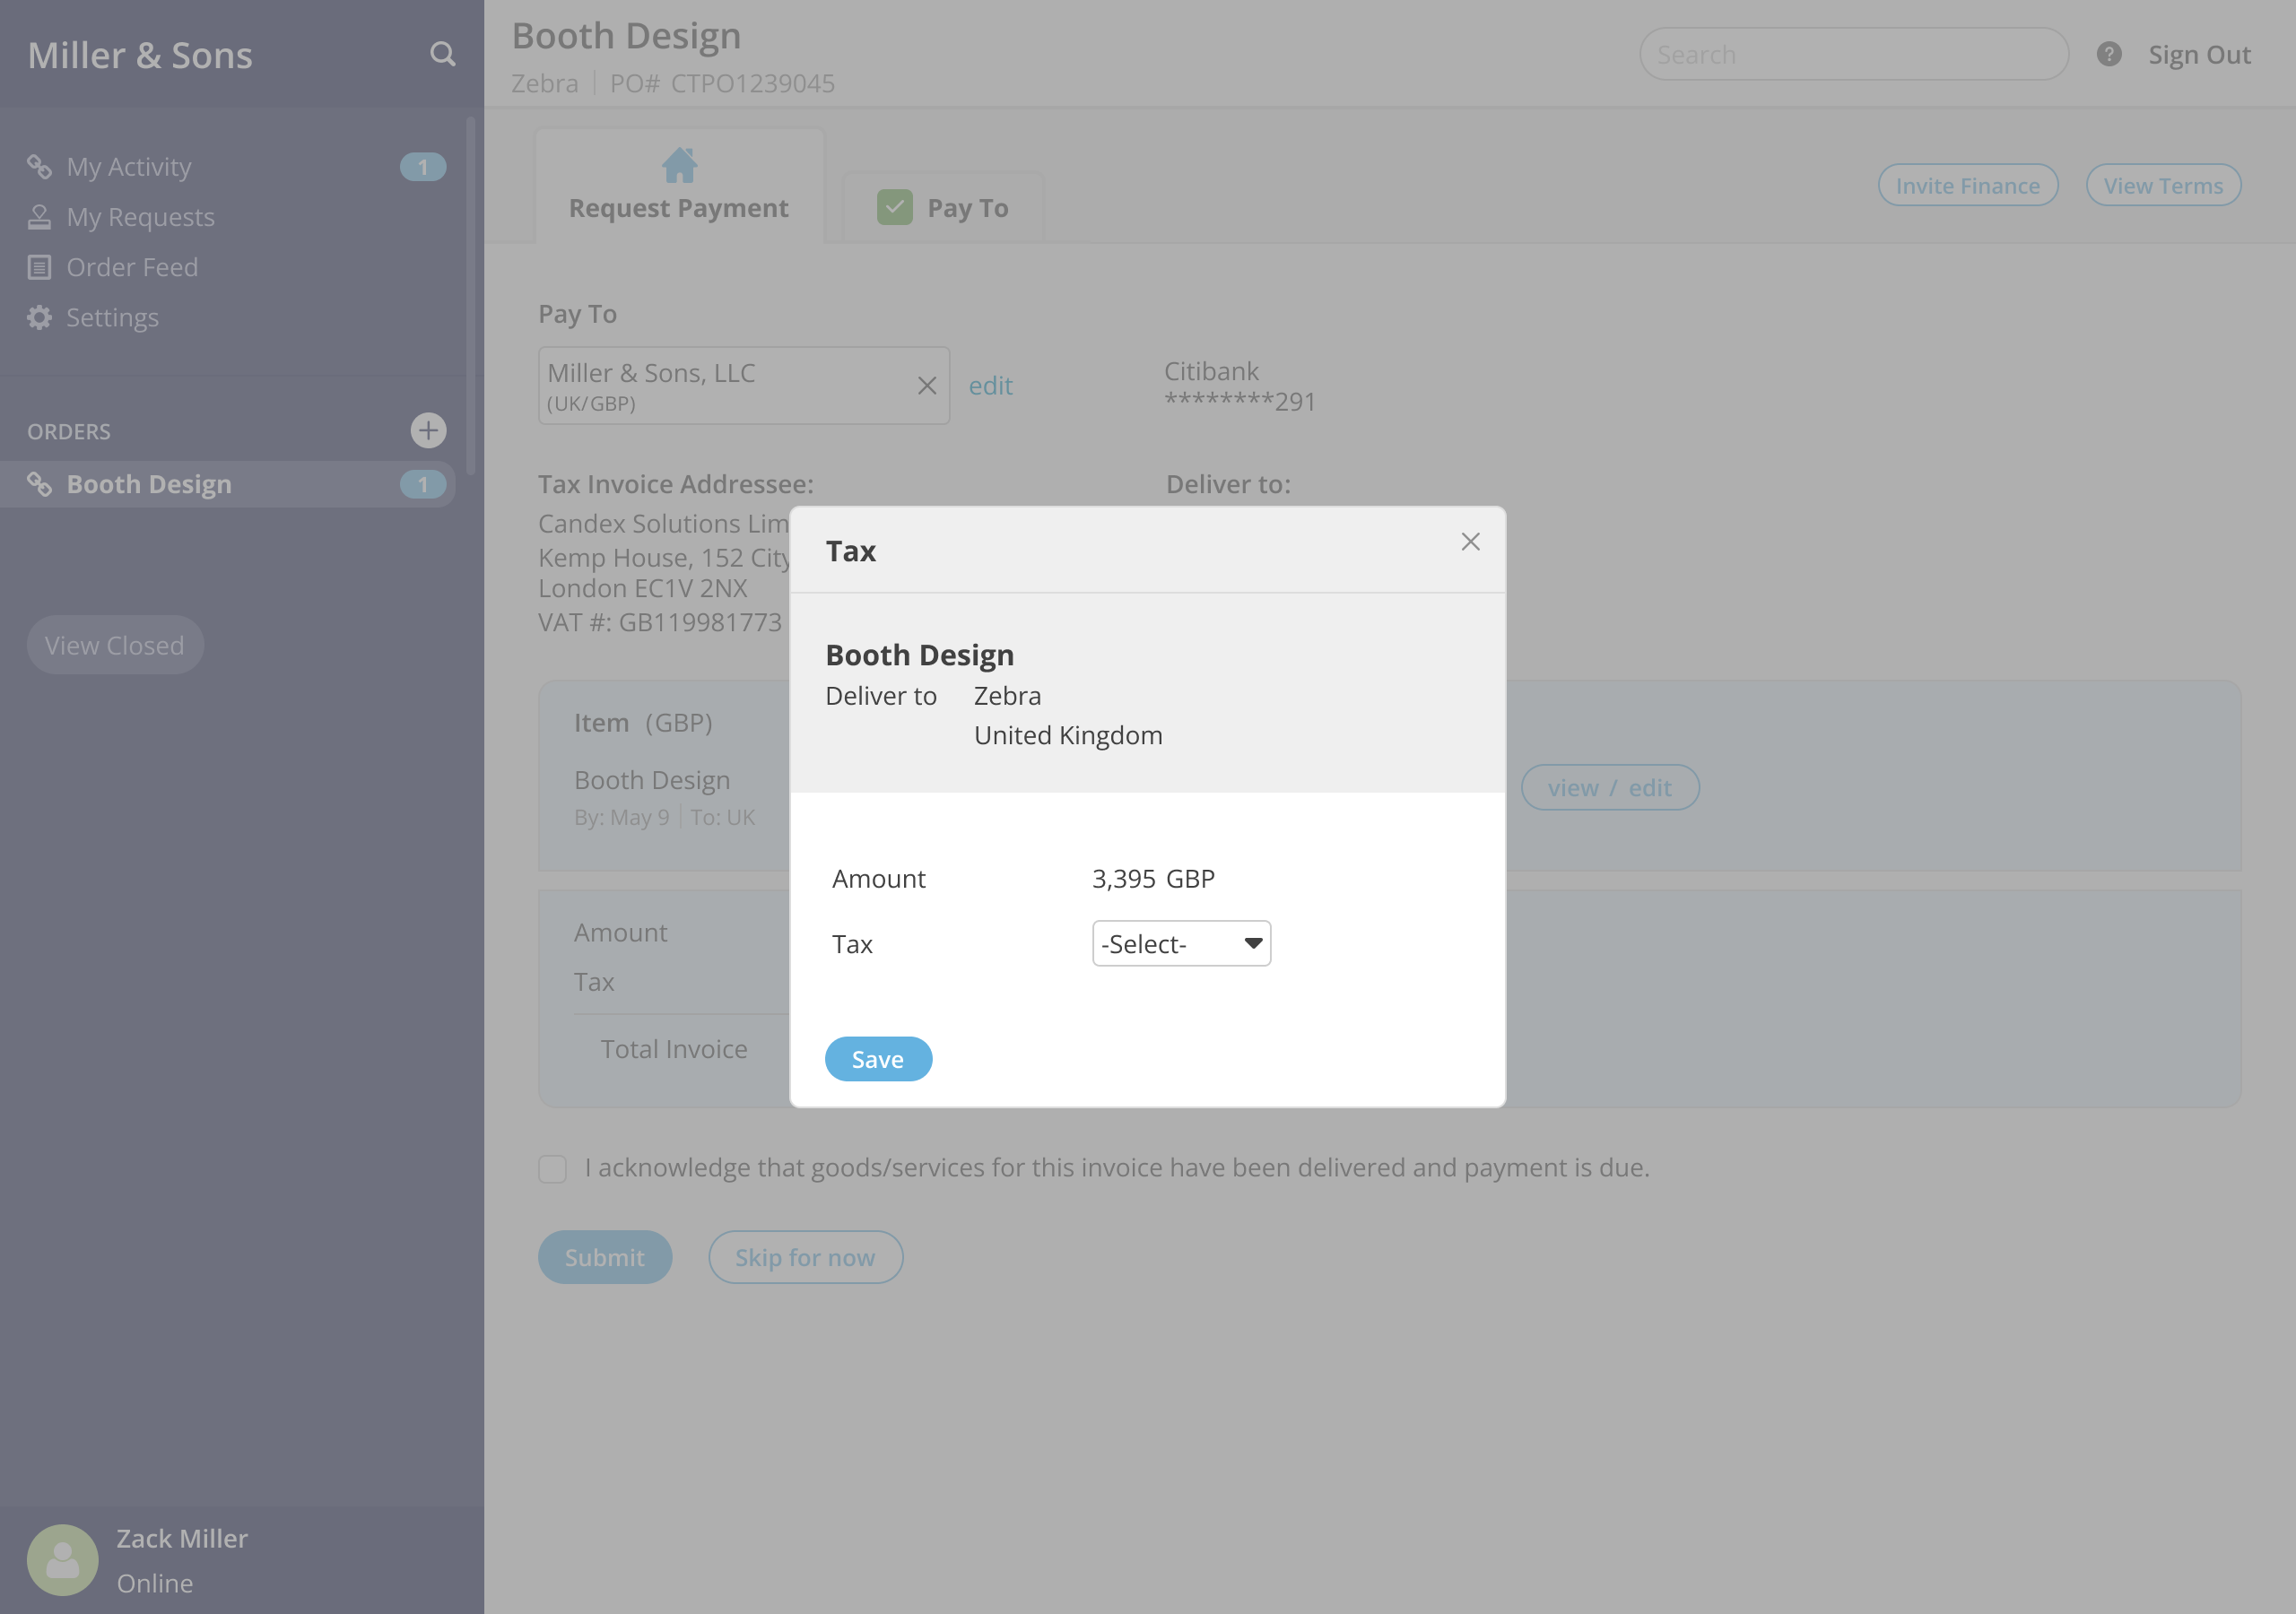Tick the delivery acknowledgement checkbox
The width and height of the screenshot is (2296, 1614).
click(552, 1168)
